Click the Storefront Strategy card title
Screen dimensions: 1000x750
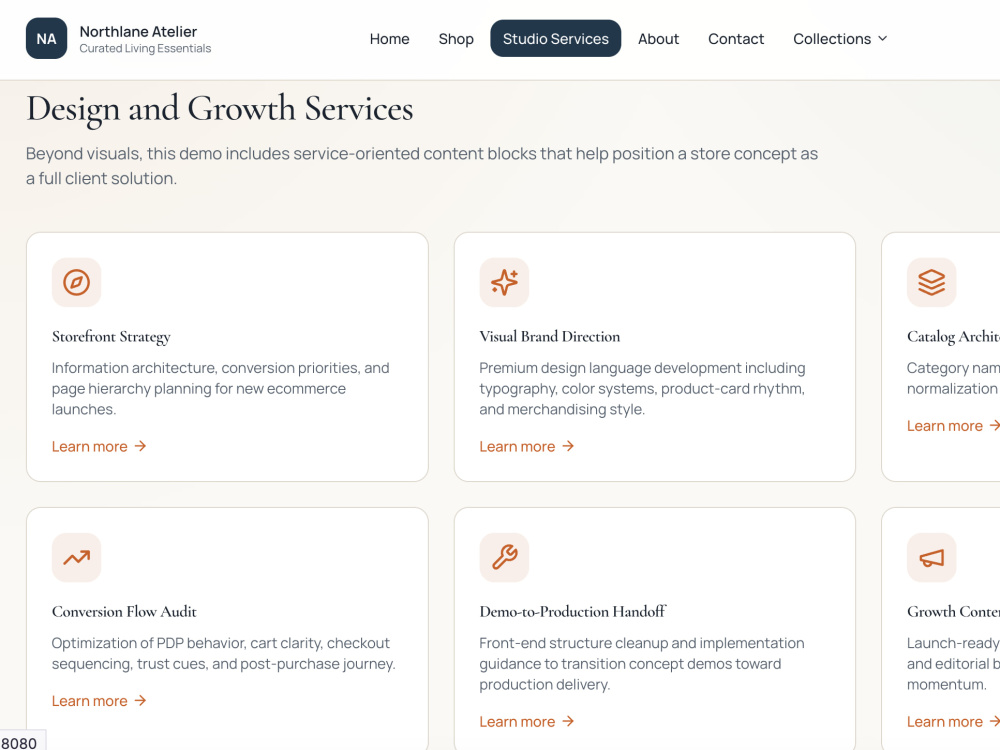pyautogui.click(x=111, y=337)
